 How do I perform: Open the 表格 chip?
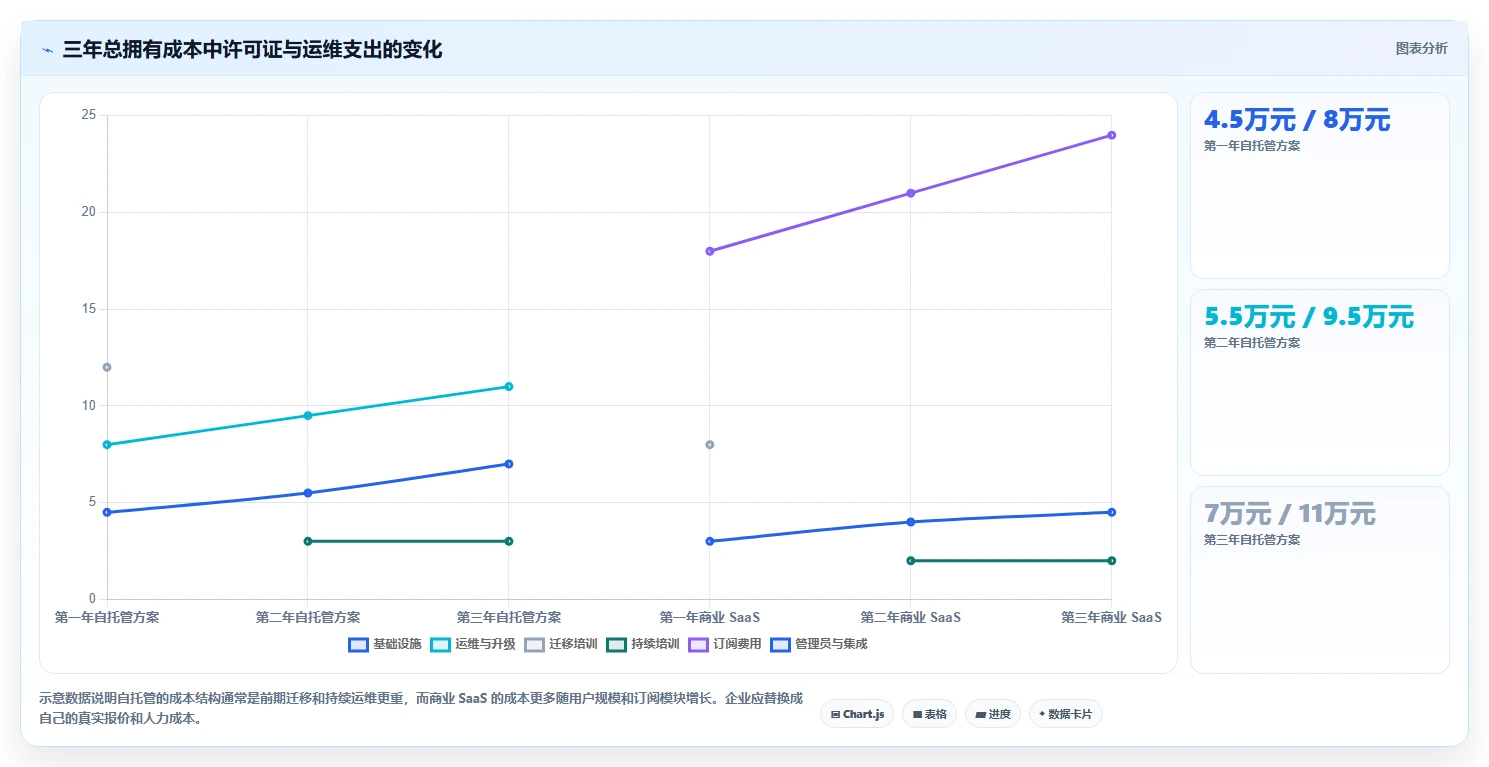pyautogui.click(x=929, y=714)
